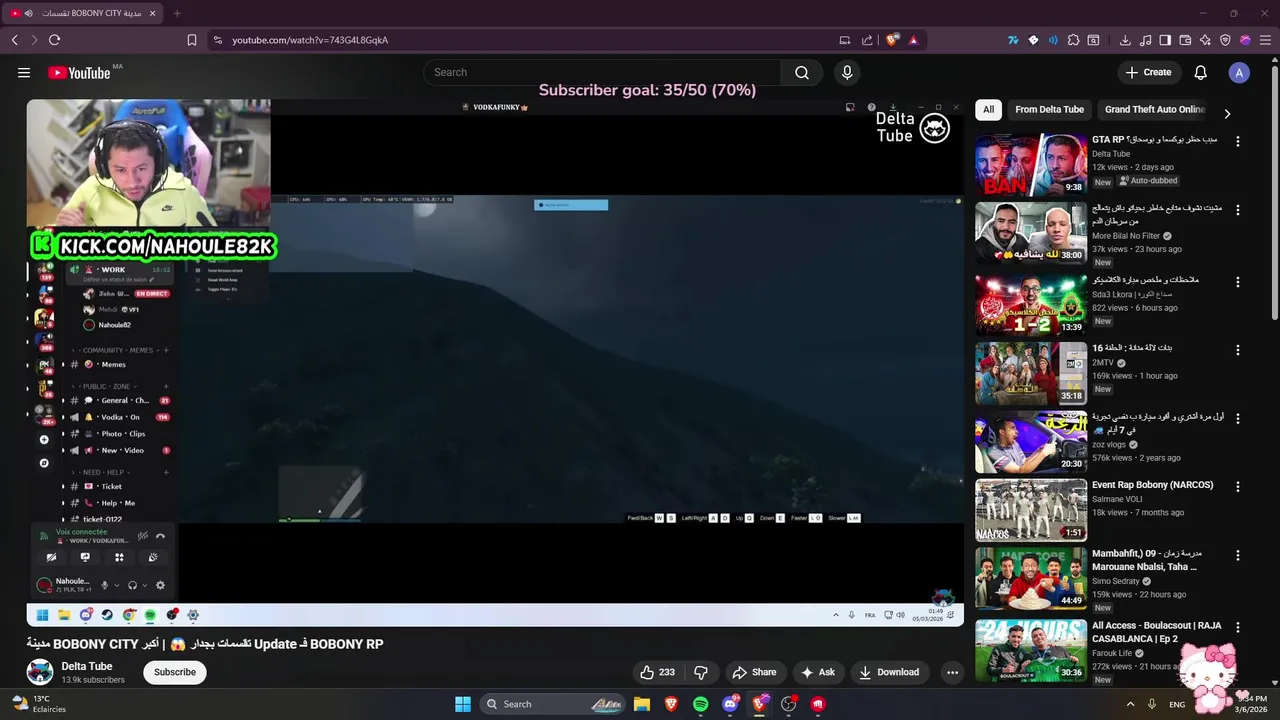
Task: Select the All filter chip
Action: pyautogui.click(x=988, y=110)
